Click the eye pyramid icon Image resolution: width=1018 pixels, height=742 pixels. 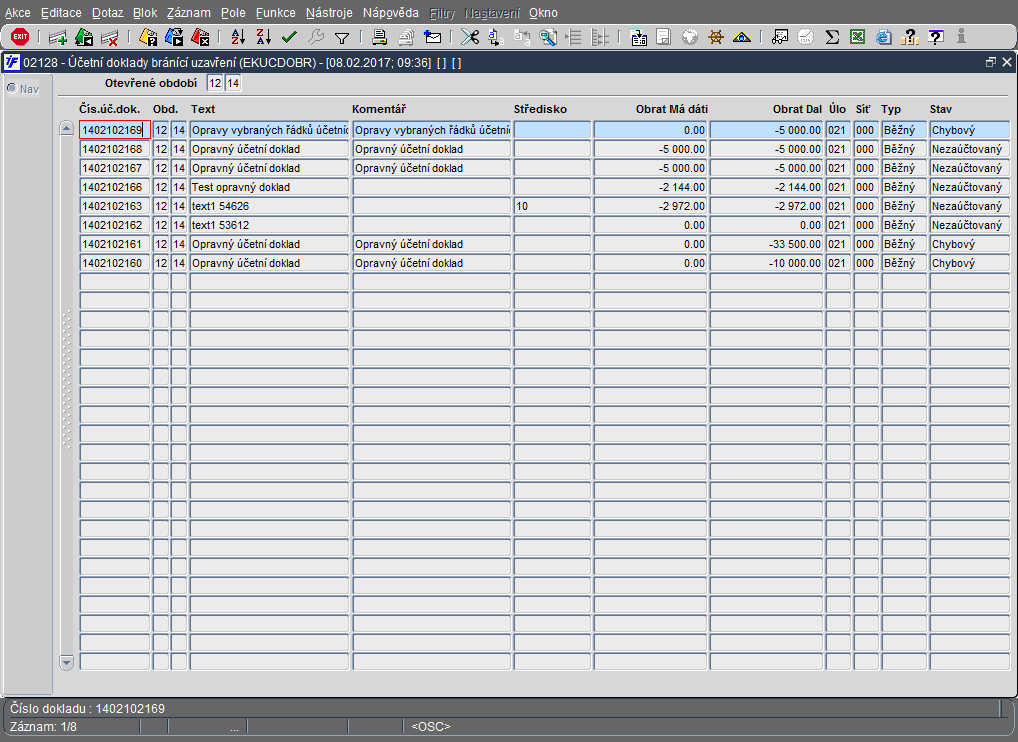pyautogui.click(x=741, y=38)
